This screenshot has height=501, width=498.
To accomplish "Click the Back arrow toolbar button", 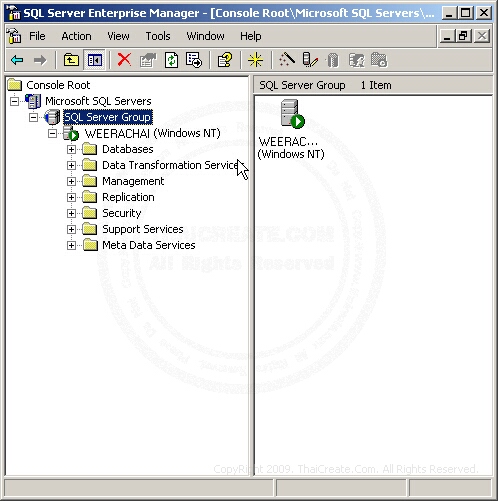I will (x=17, y=60).
